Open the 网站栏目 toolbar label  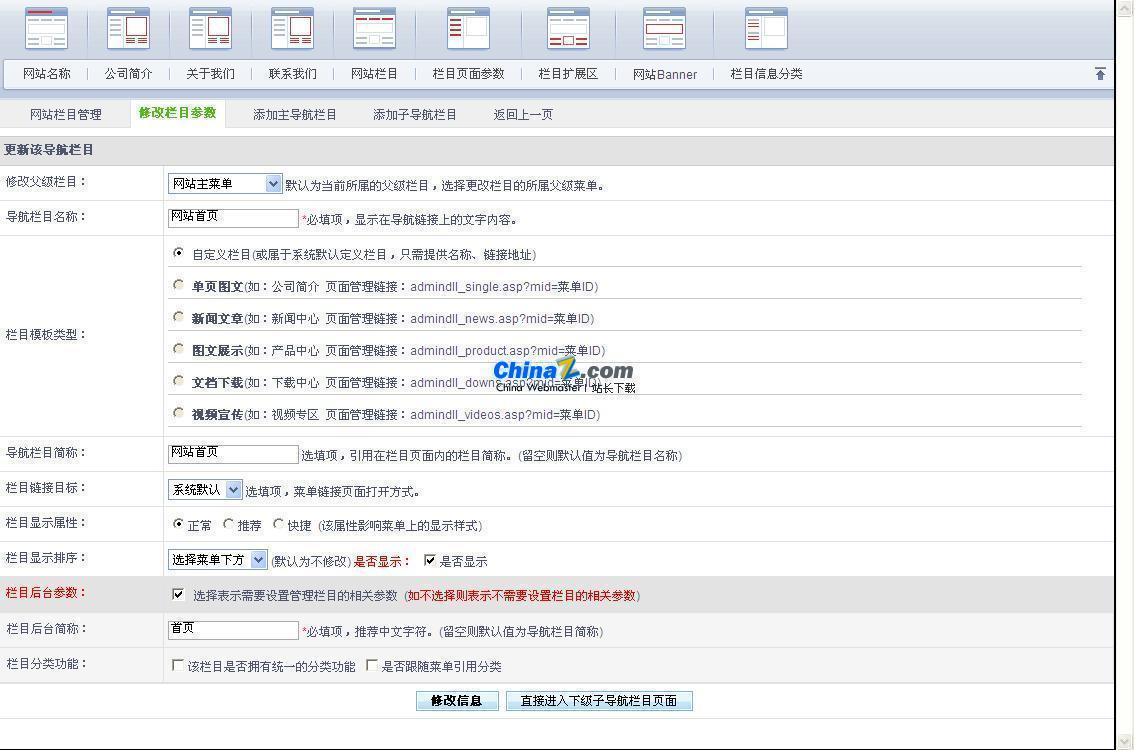[x=374, y=74]
